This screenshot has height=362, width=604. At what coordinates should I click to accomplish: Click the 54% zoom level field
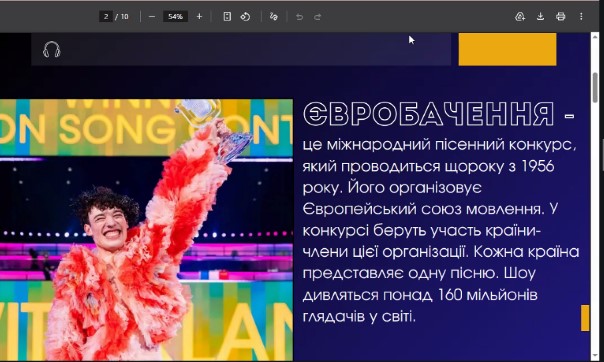pyautogui.click(x=175, y=17)
